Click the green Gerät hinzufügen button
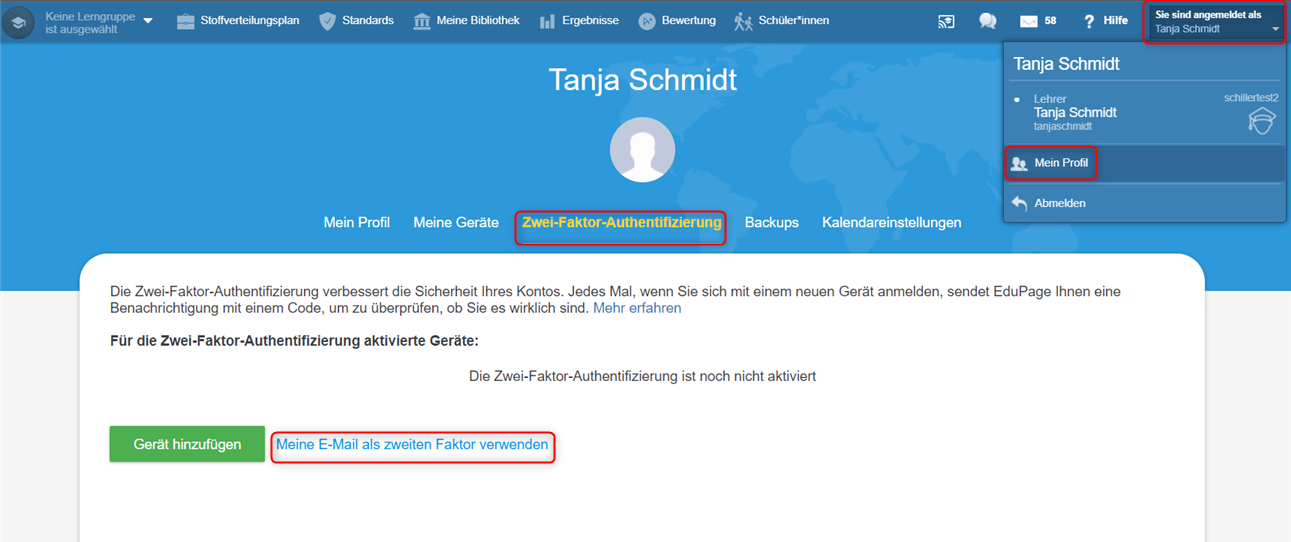Image resolution: width=1291 pixels, height=542 pixels. pyautogui.click(x=187, y=444)
